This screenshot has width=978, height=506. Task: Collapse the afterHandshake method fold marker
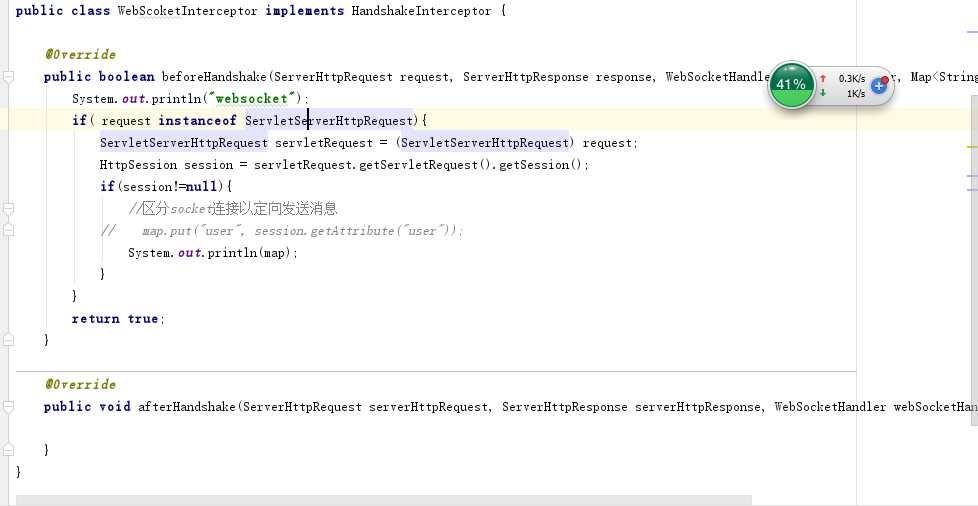[8, 407]
